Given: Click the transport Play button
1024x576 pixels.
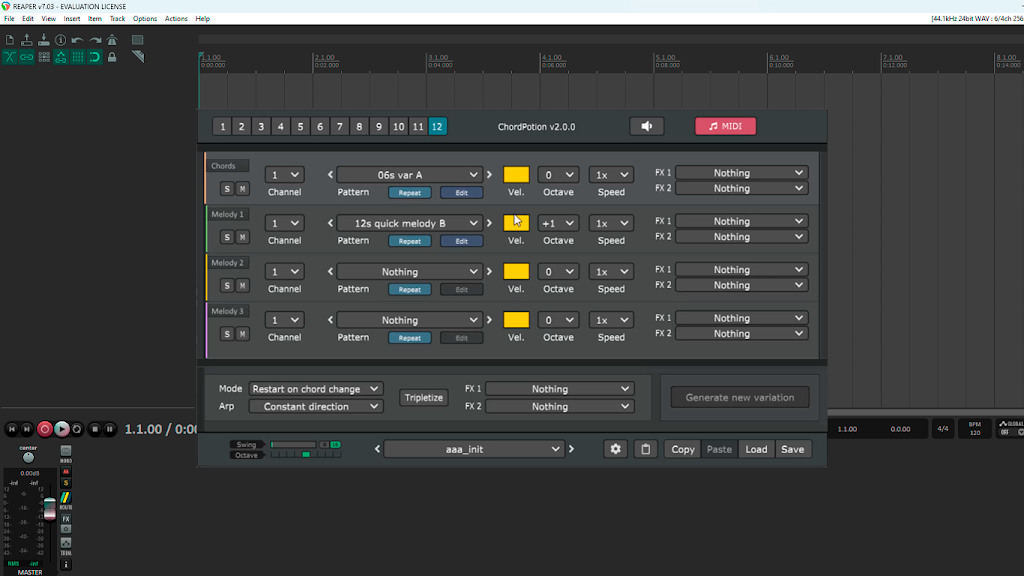Looking at the screenshot, I should pyautogui.click(x=61, y=429).
